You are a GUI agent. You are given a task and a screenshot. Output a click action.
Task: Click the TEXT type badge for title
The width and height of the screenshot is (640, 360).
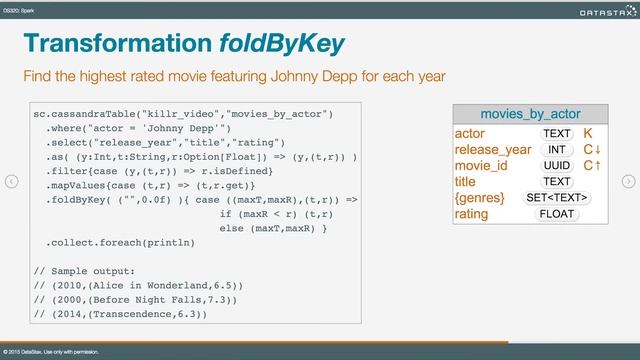(x=557, y=181)
